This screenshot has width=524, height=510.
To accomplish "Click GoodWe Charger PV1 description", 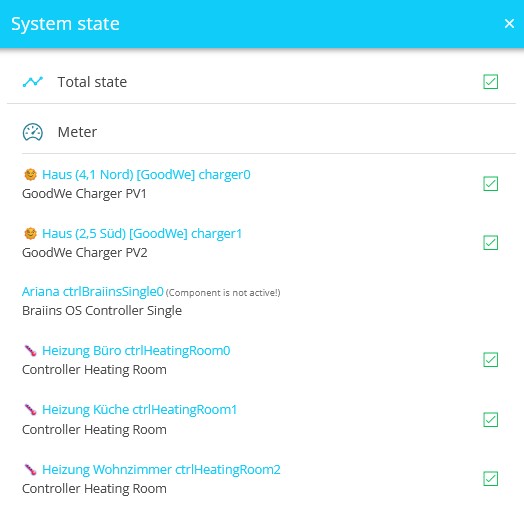I will pyautogui.click(x=84, y=194).
